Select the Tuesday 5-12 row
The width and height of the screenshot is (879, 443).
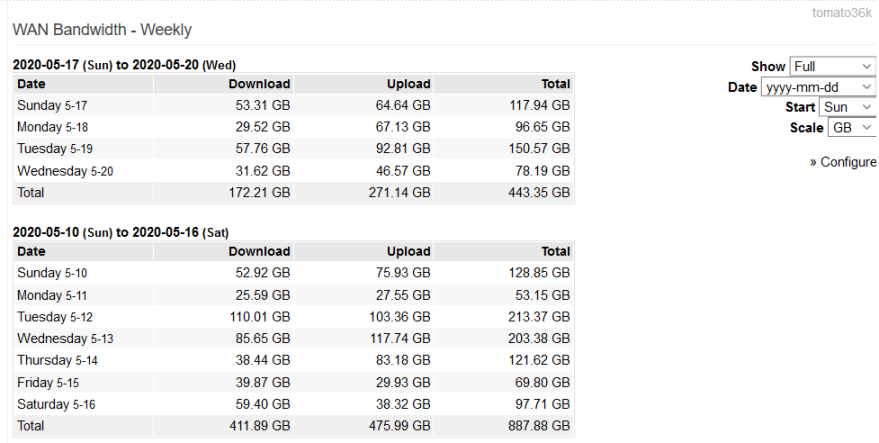click(x=293, y=317)
